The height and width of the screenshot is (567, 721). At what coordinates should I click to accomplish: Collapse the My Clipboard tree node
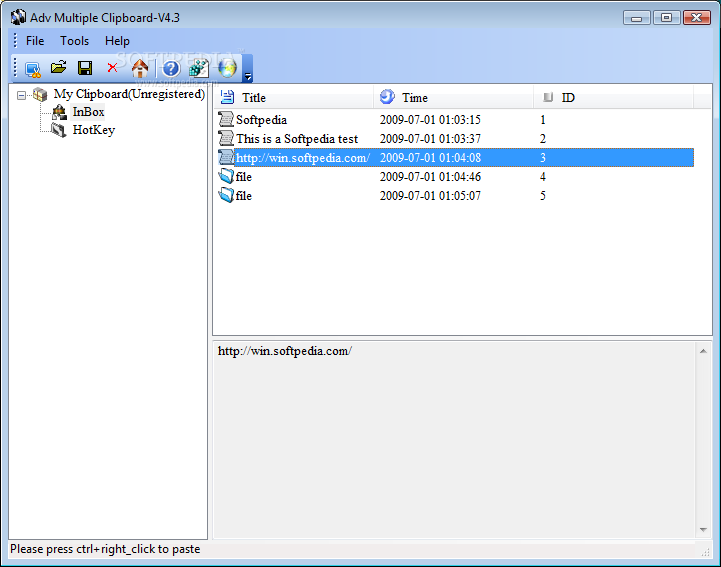coord(21,95)
